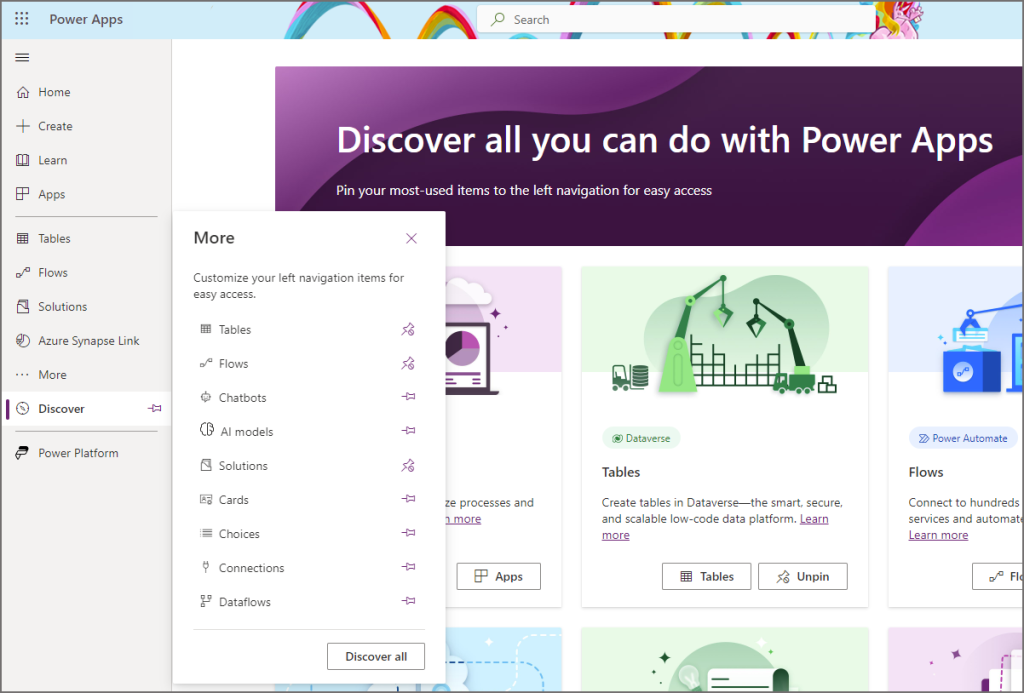Click the Apps button on the card
The image size is (1024, 693).
[498, 576]
